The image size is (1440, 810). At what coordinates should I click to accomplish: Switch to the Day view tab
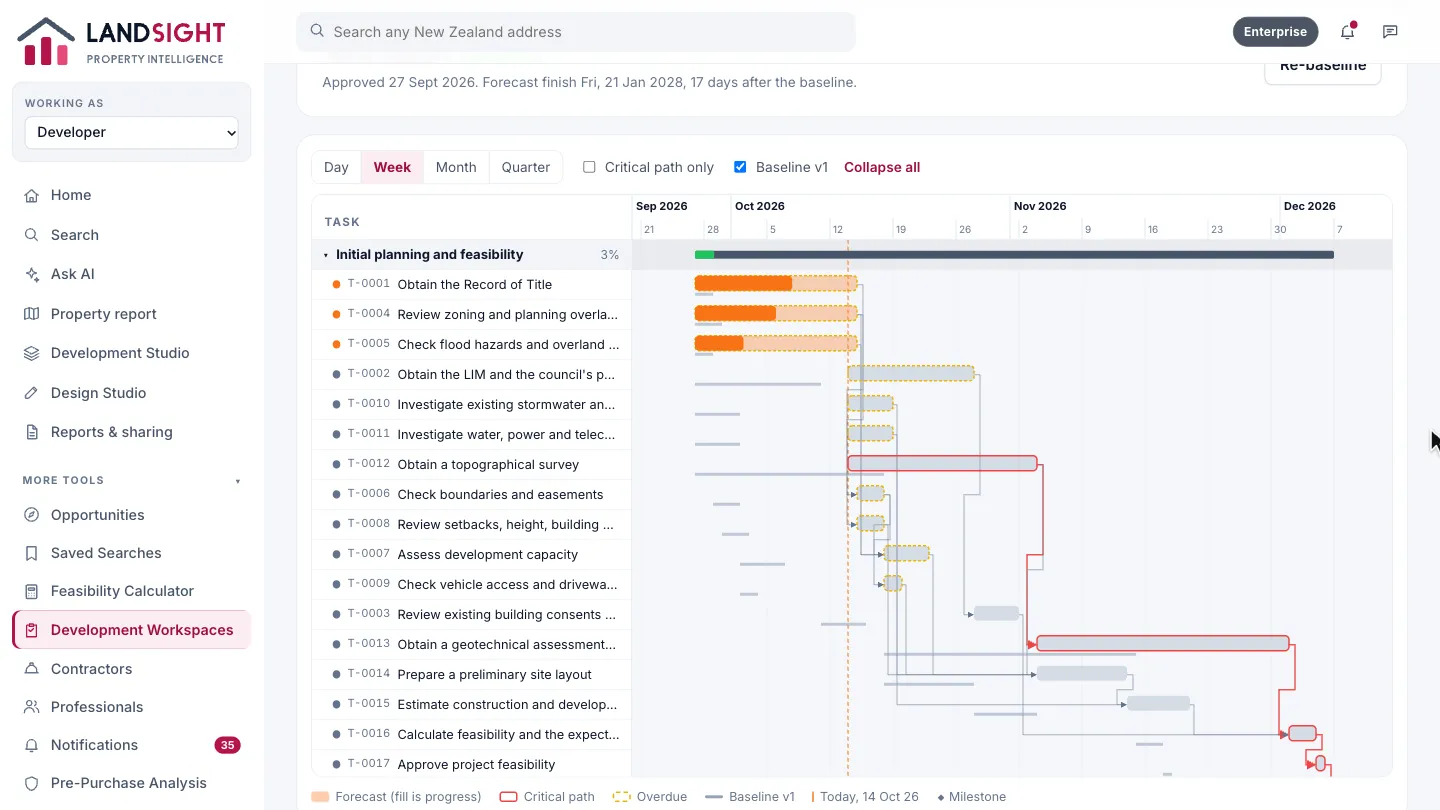pos(336,167)
